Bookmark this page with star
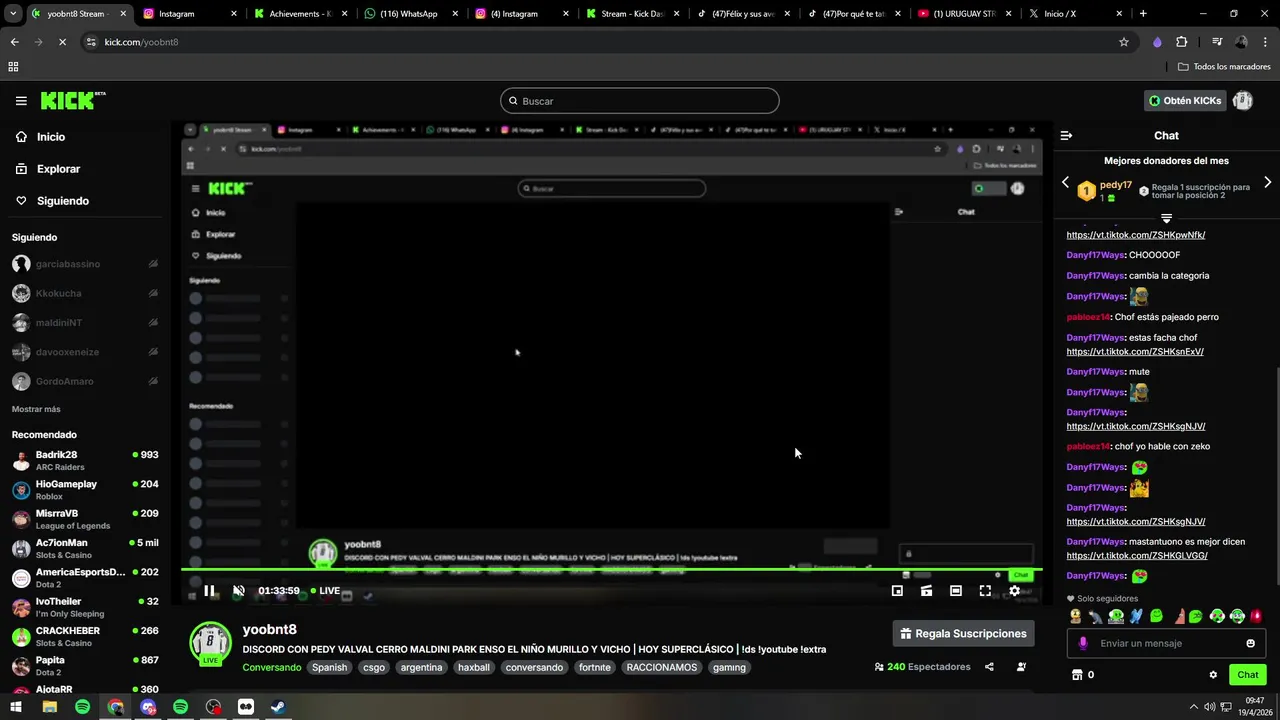This screenshot has height=720, width=1280. pyautogui.click(x=1123, y=42)
